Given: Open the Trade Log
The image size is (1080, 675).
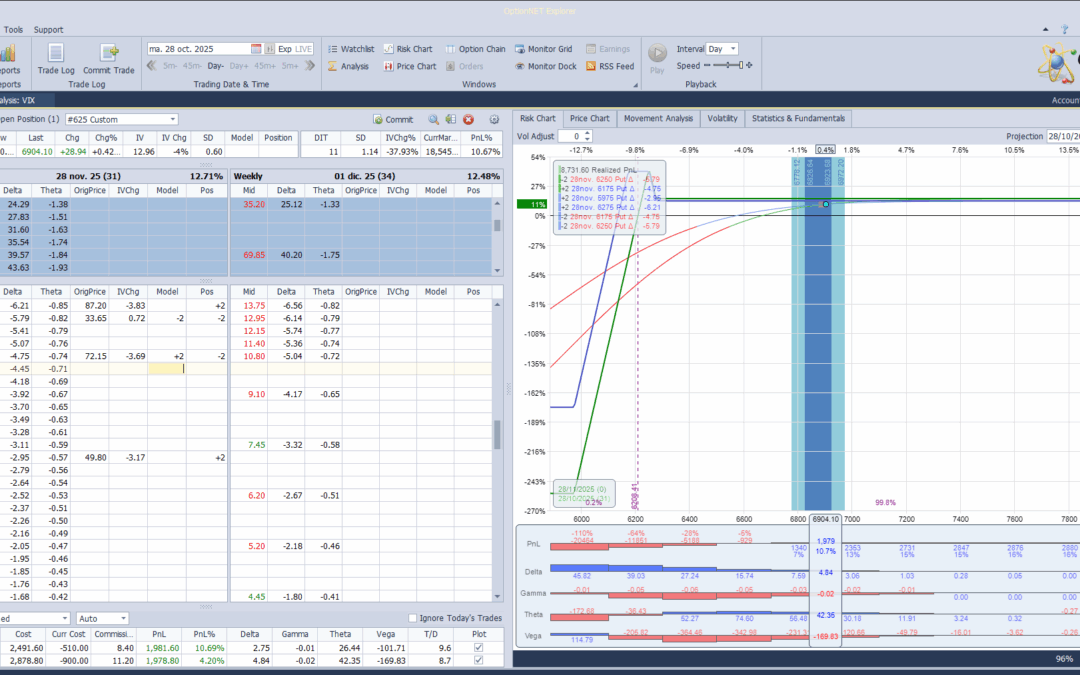Looking at the screenshot, I should coord(56,59).
